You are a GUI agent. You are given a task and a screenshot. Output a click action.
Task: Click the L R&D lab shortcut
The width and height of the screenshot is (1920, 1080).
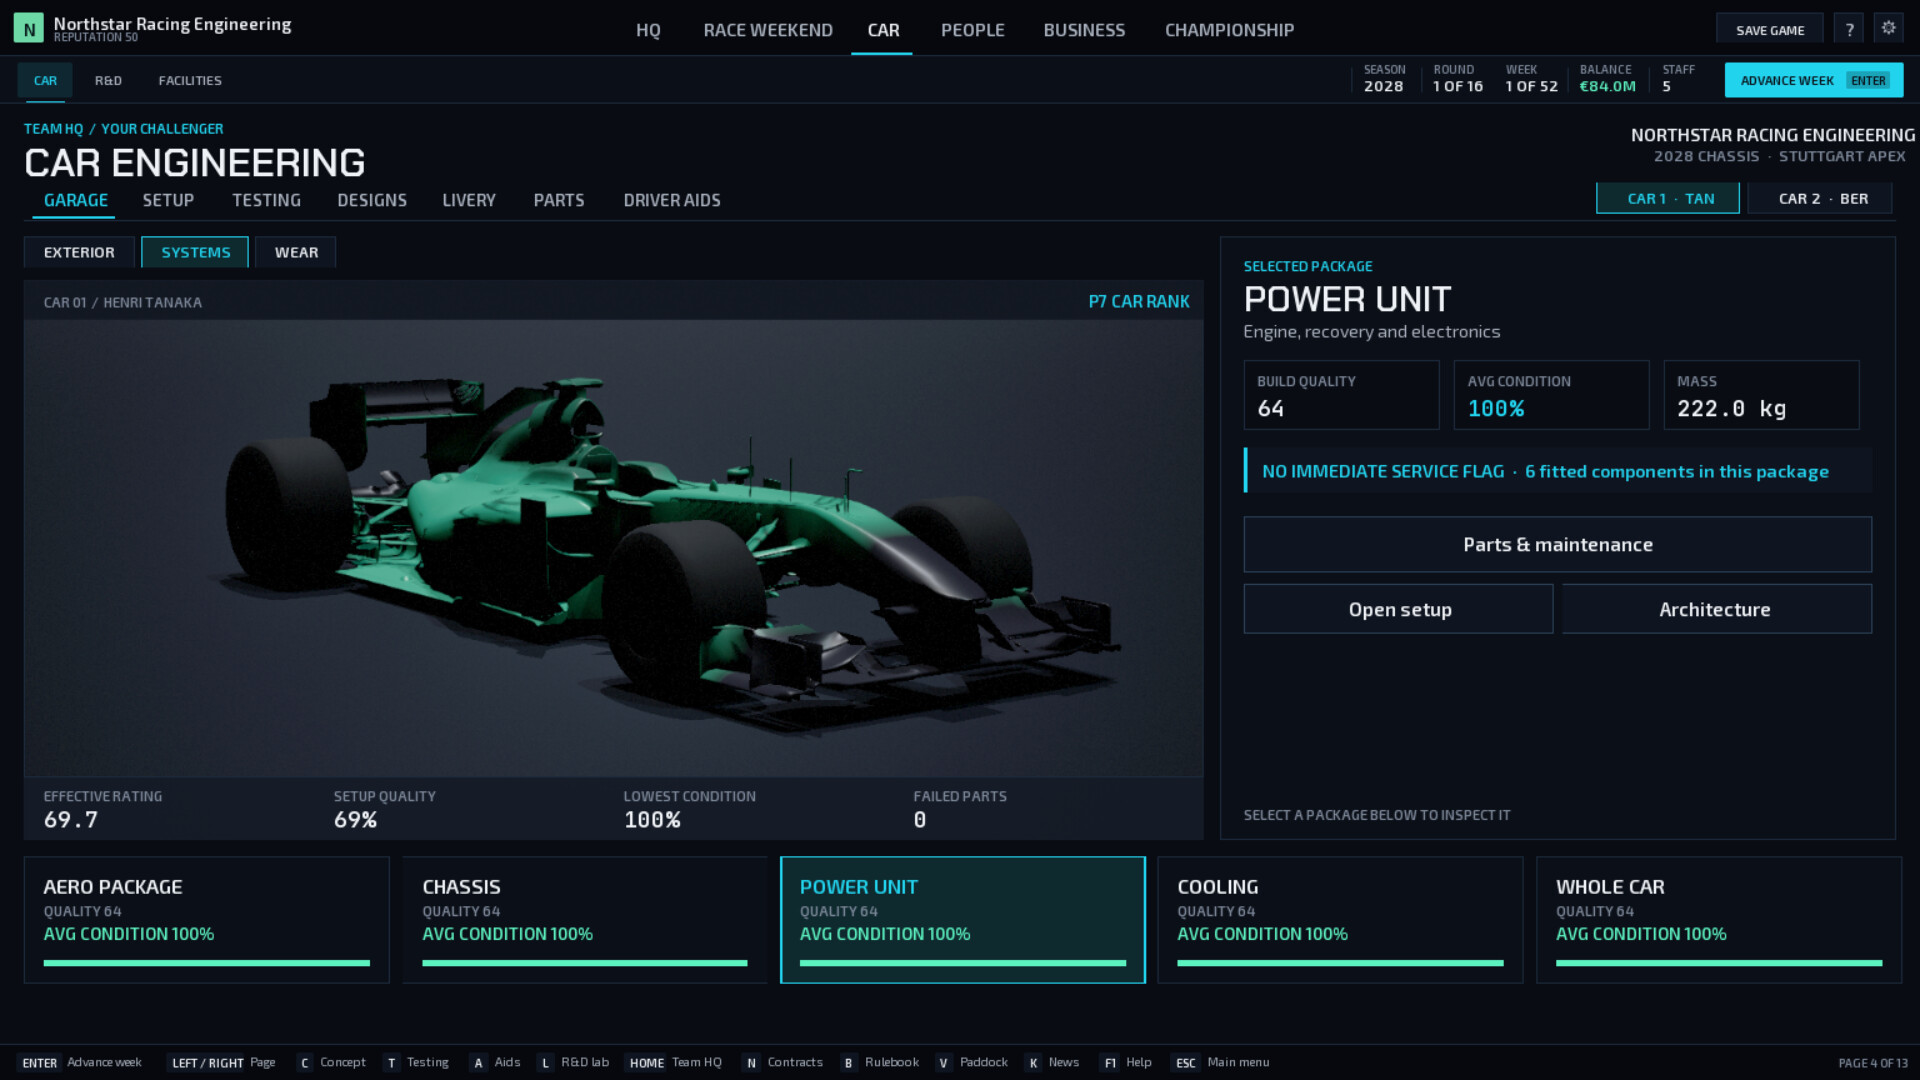click(x=573, y=1062)
